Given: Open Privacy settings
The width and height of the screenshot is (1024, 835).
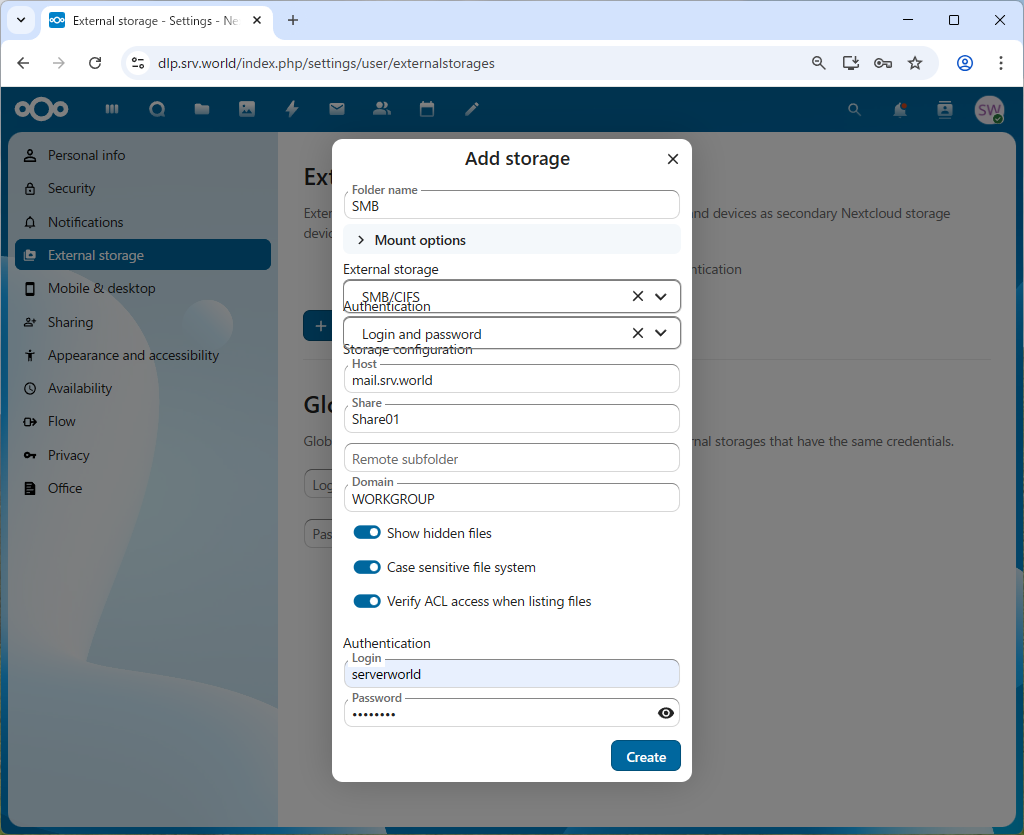Looking at the screenshot, I should (x=143, y=455).
